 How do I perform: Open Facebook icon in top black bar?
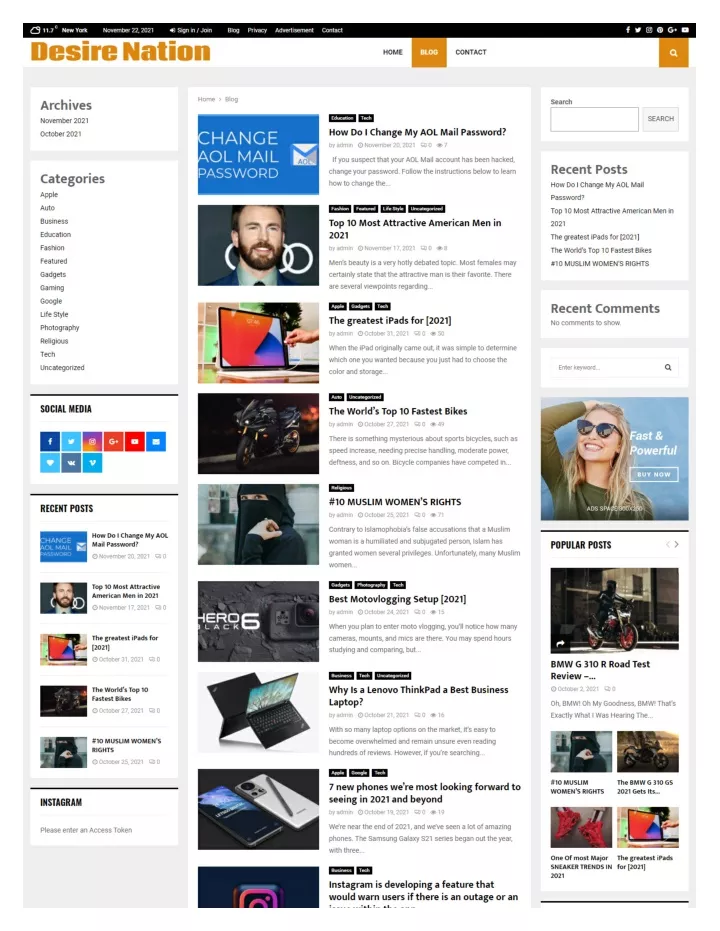coord(627,30)
